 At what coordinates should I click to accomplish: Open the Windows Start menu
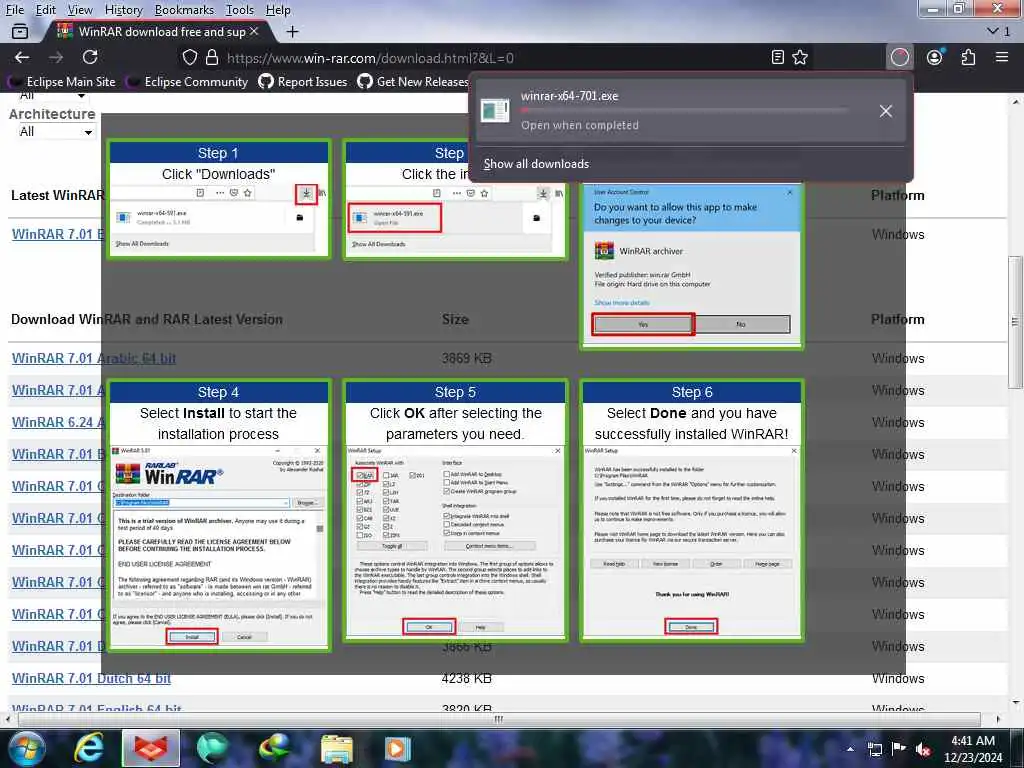pyautogui.click(x=25, y=748)
